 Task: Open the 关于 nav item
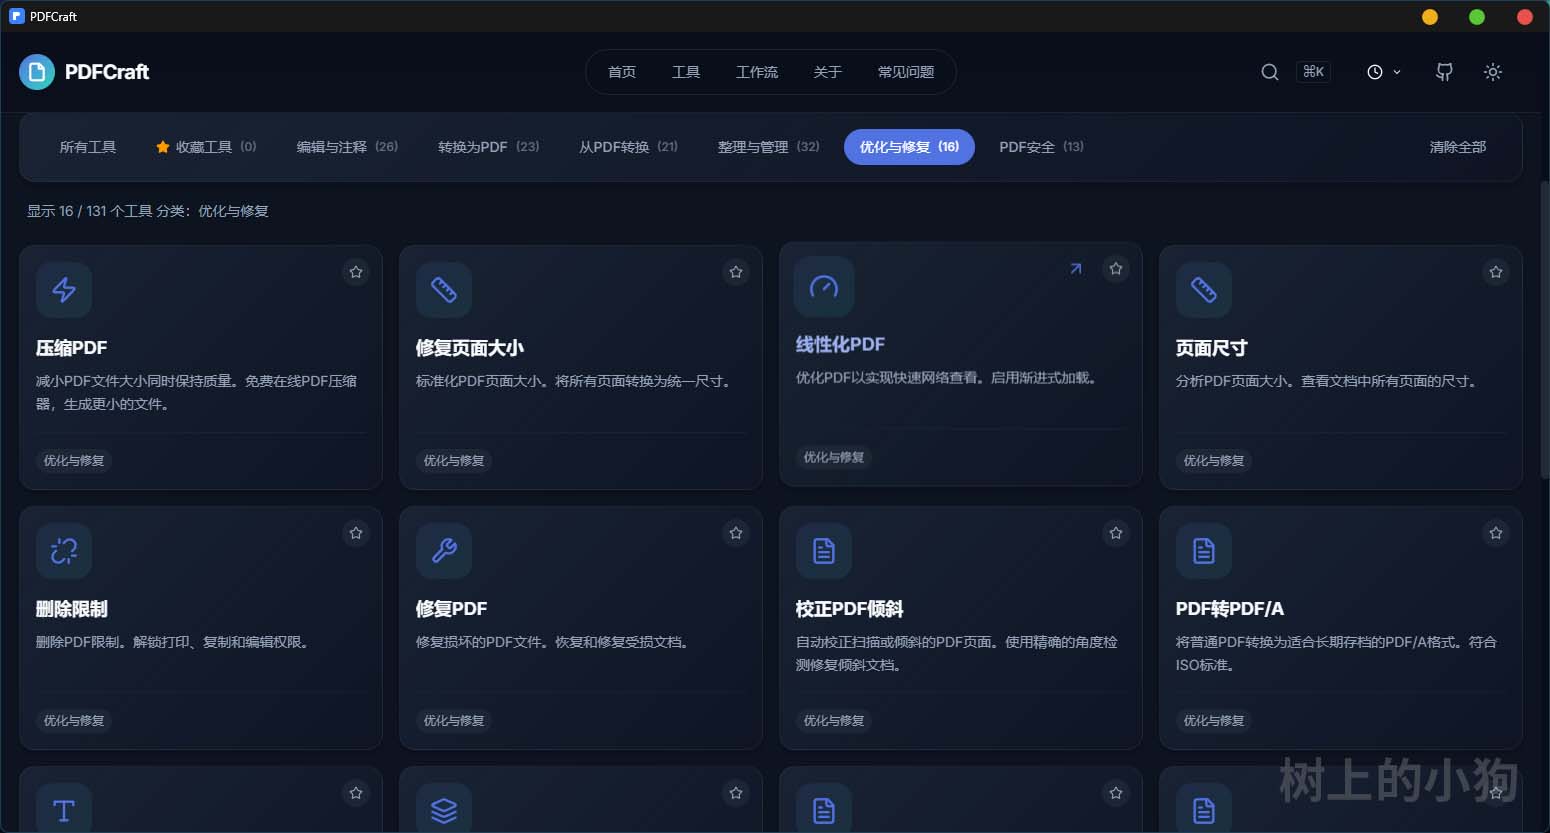828,72
